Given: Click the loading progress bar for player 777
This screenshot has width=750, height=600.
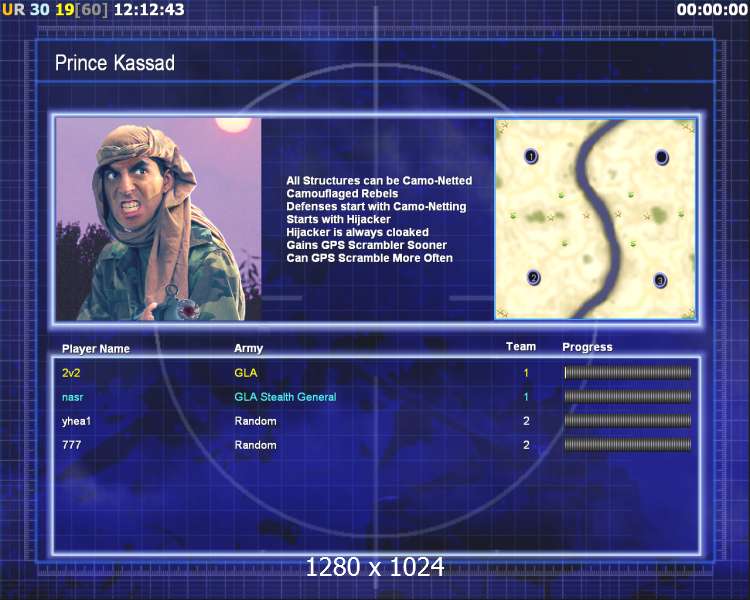Looking at the screenshot, I should click(x=628, y=445).
